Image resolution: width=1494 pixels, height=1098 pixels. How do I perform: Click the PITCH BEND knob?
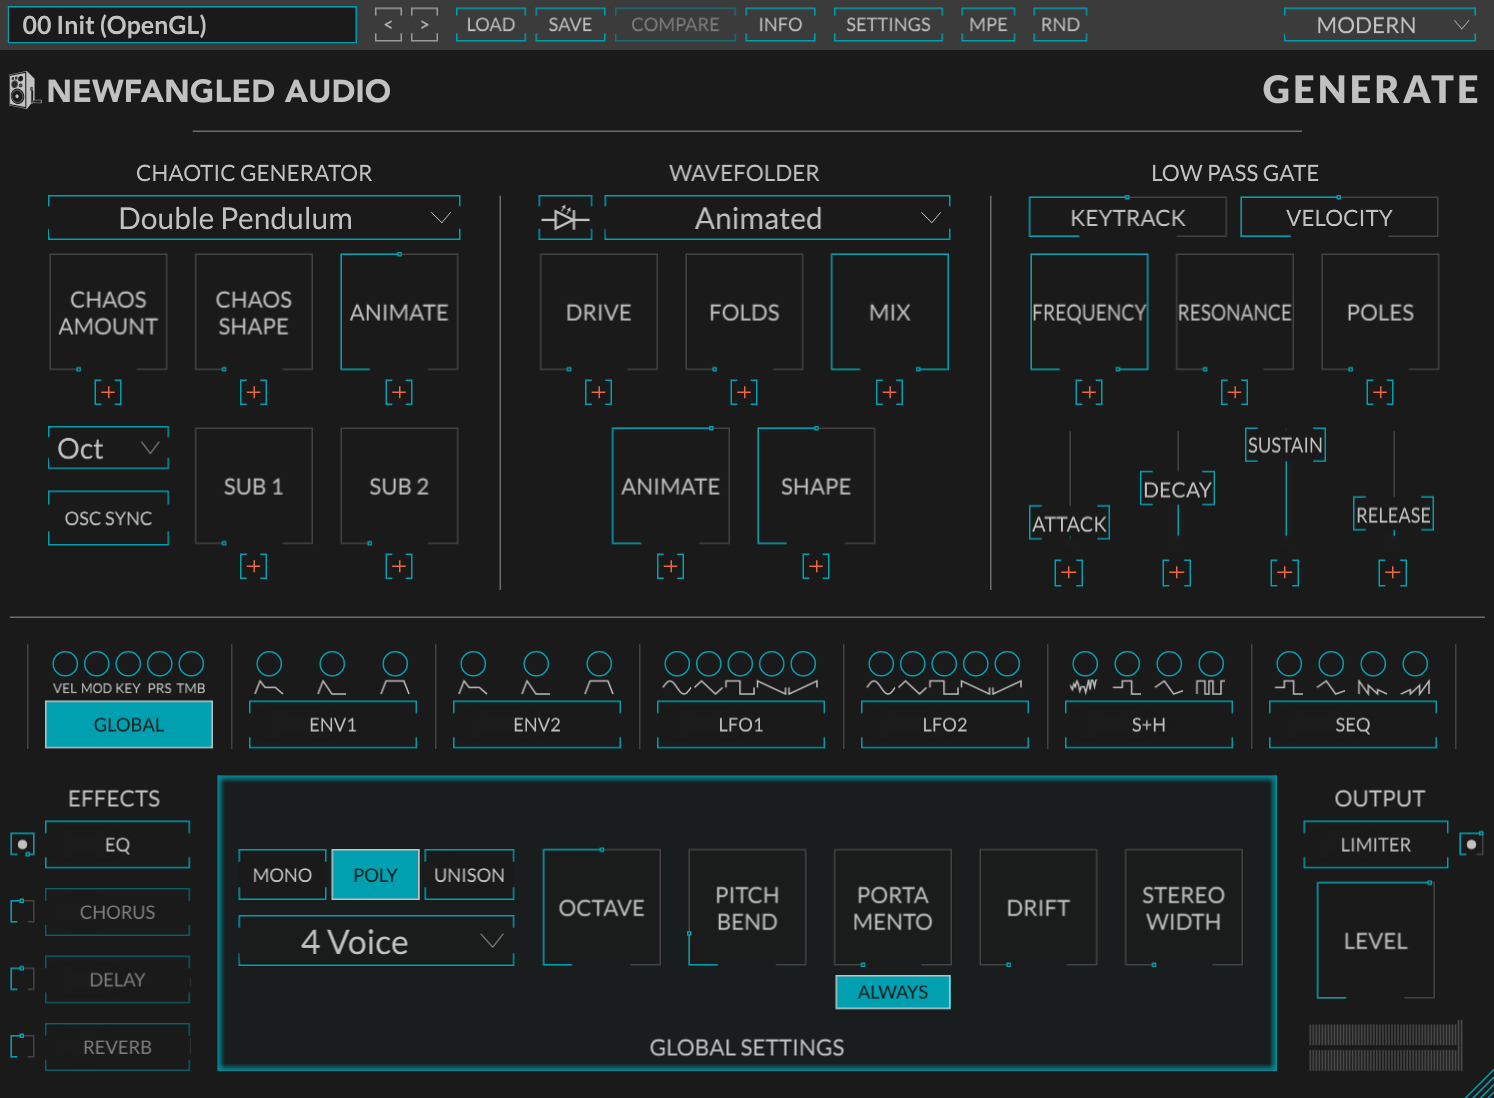point(747,908)
